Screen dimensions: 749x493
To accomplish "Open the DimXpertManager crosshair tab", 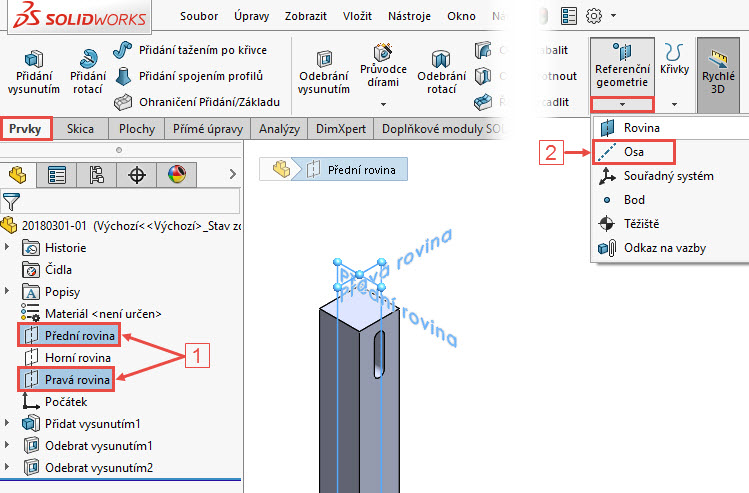I will pos(137,175).
